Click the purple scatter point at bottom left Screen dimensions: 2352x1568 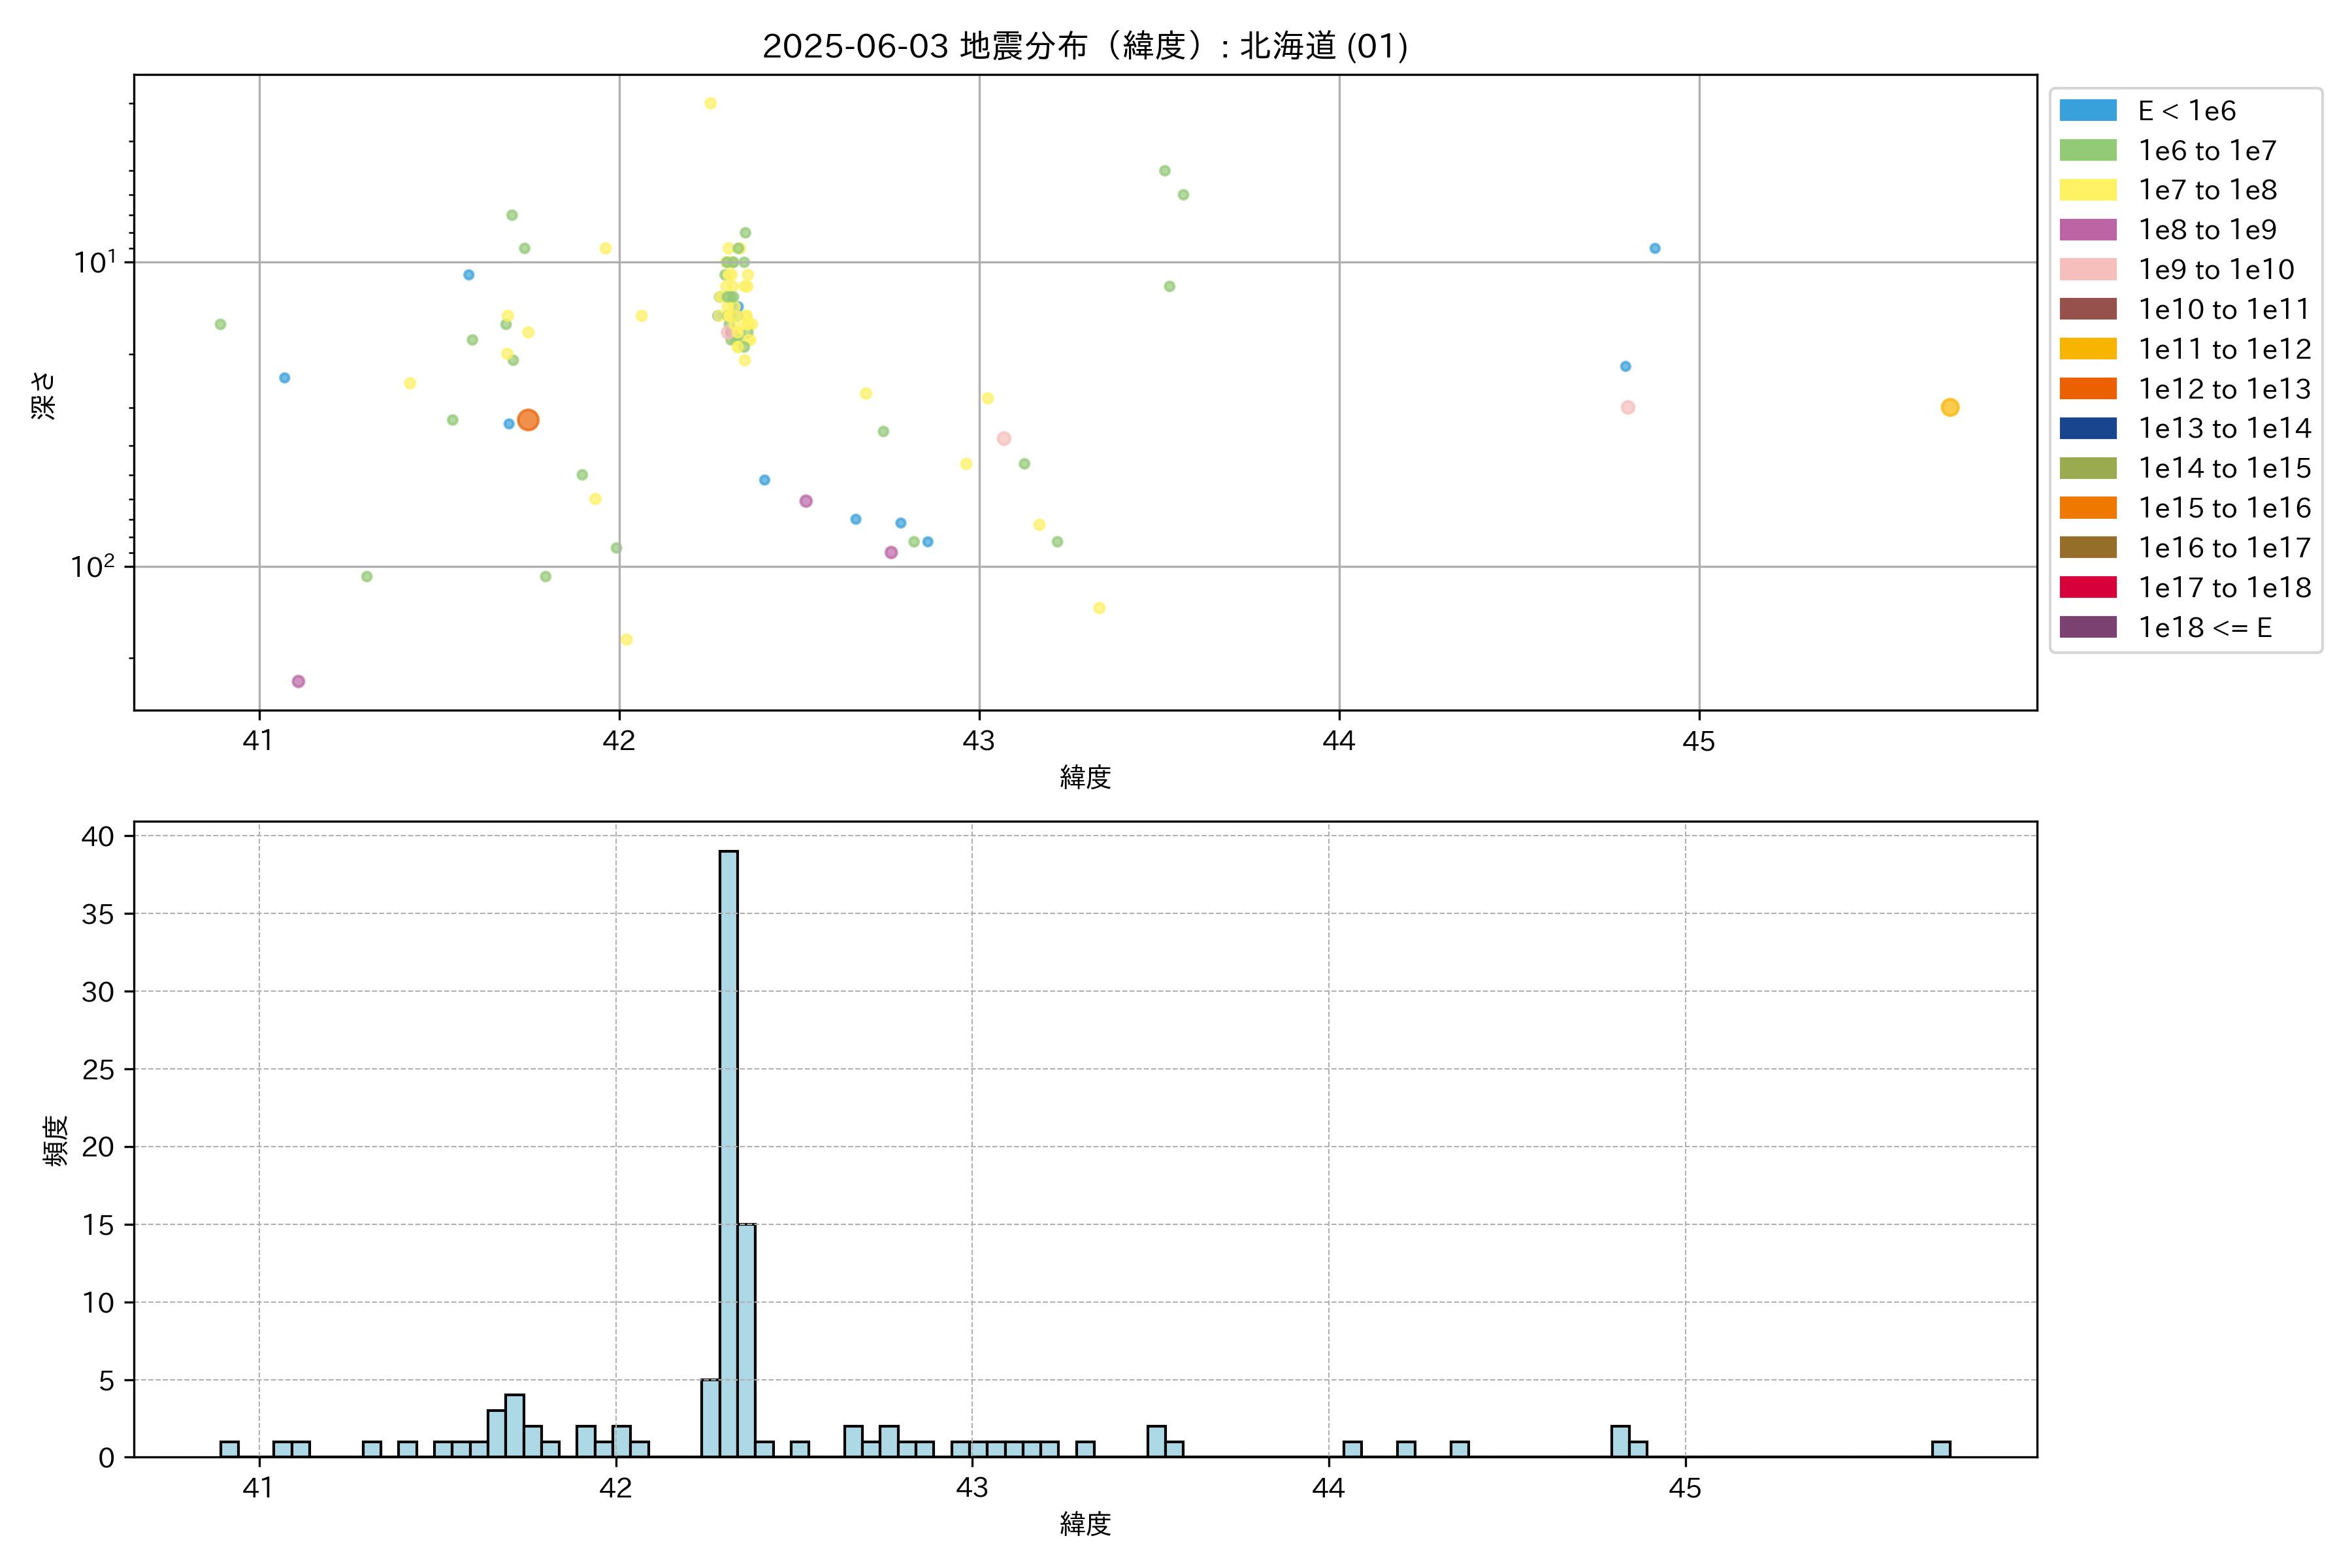(x=298, y=681)
